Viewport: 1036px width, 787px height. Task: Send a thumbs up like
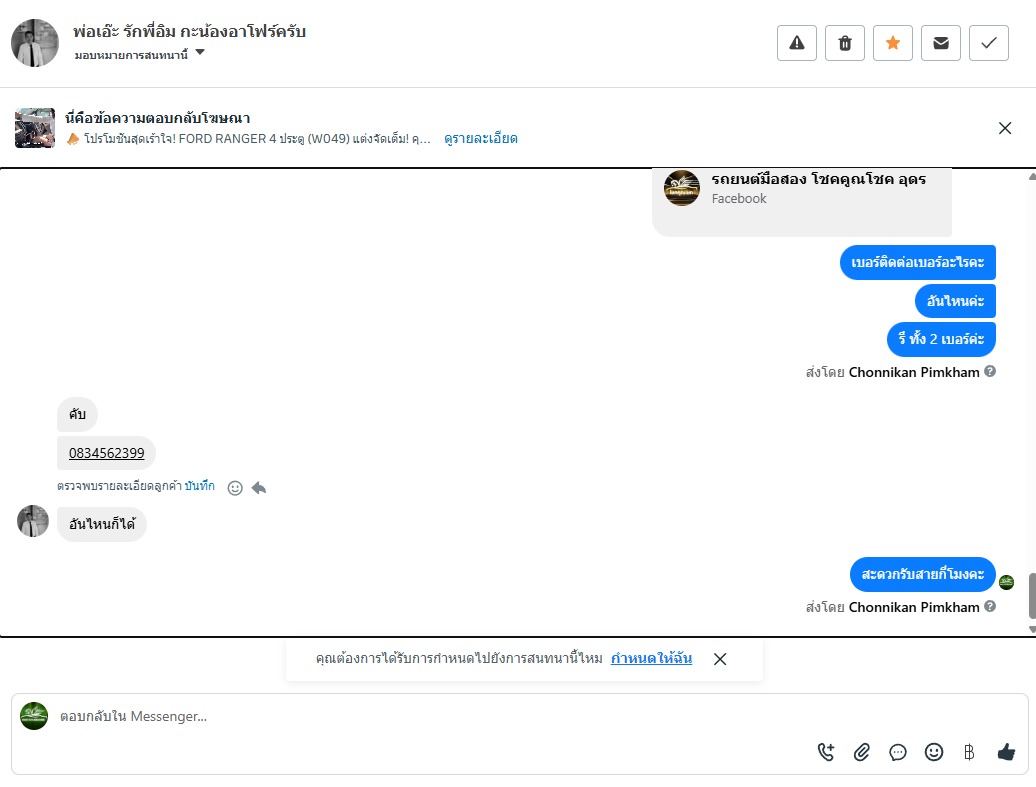point(1006,752)
